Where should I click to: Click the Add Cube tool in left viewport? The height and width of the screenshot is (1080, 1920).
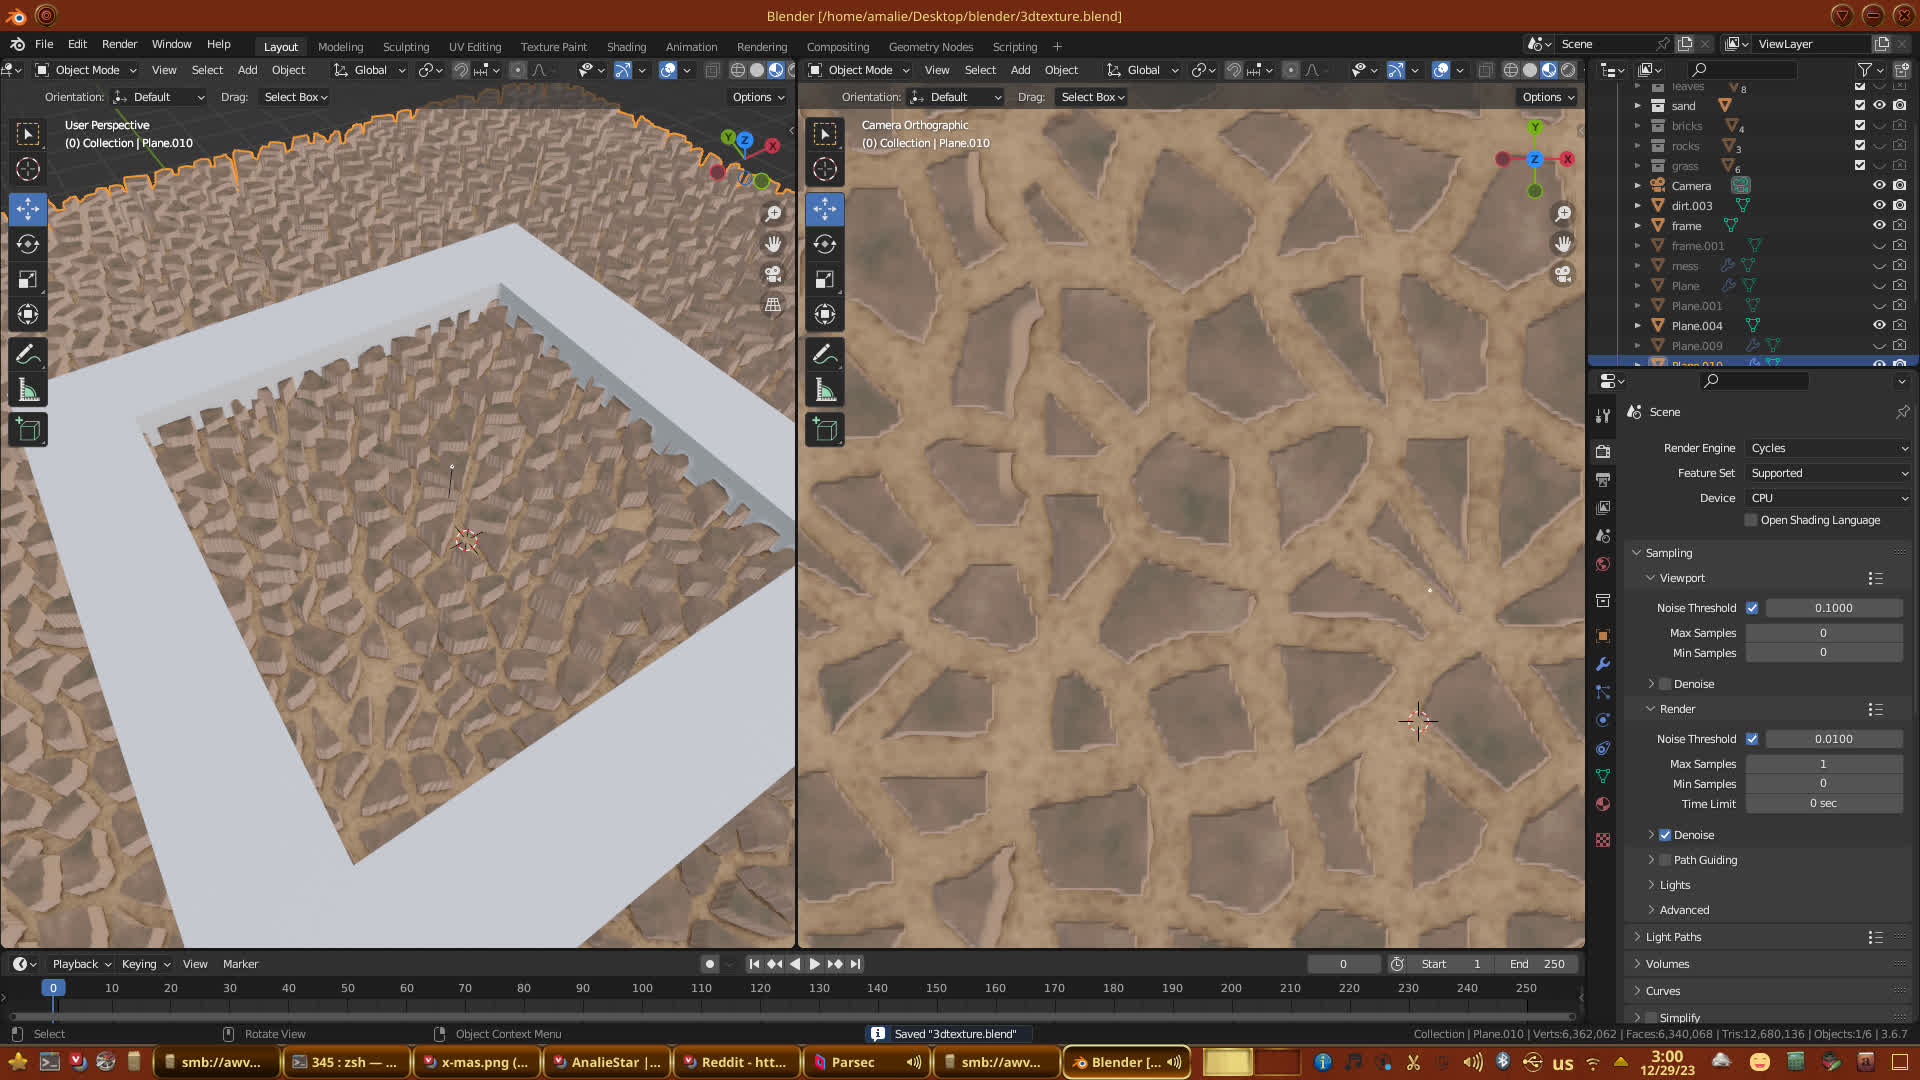pyautogui.click(x=28, y=430)
